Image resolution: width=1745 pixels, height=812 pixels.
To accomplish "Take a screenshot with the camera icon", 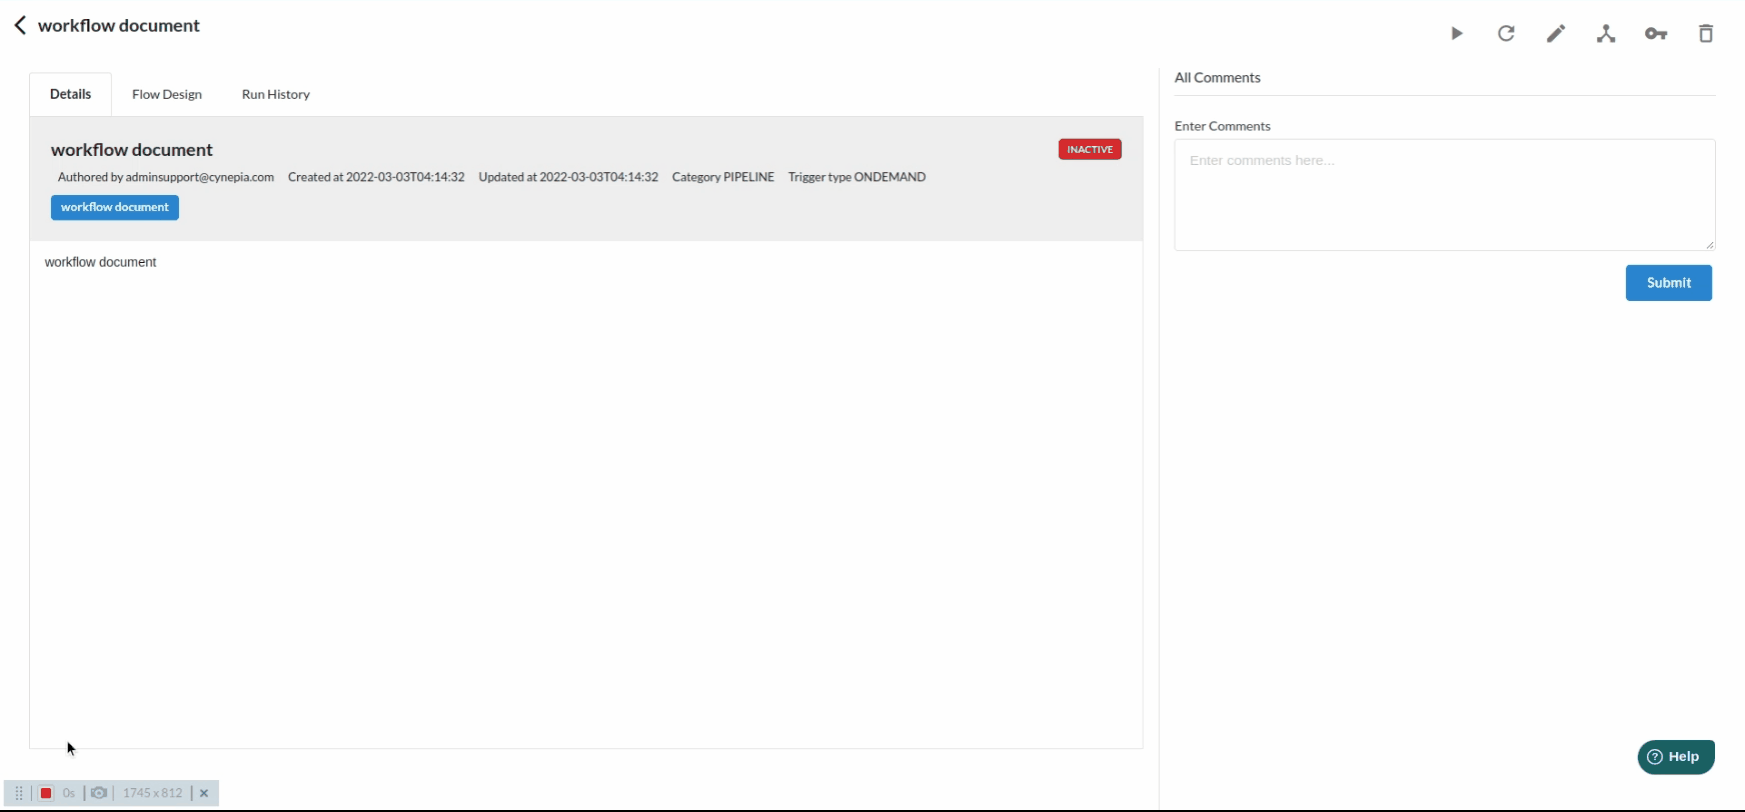I will 99,793.
